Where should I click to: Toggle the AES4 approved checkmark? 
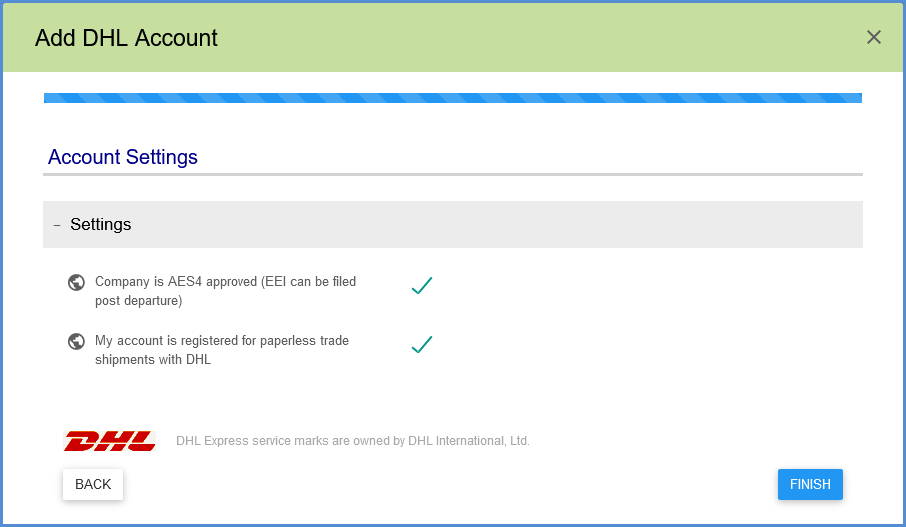point(422,285)
